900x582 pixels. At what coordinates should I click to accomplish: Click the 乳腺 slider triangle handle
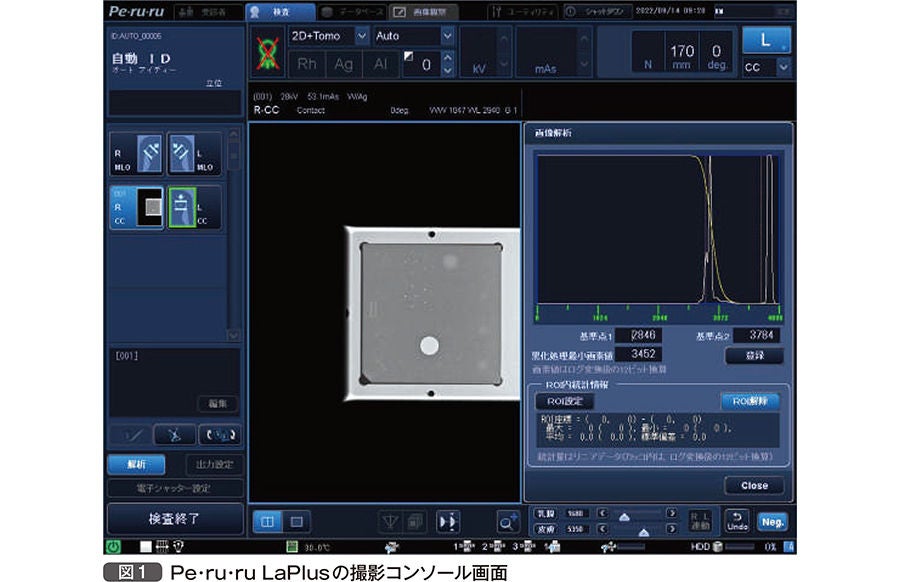[x=624, y=517]
